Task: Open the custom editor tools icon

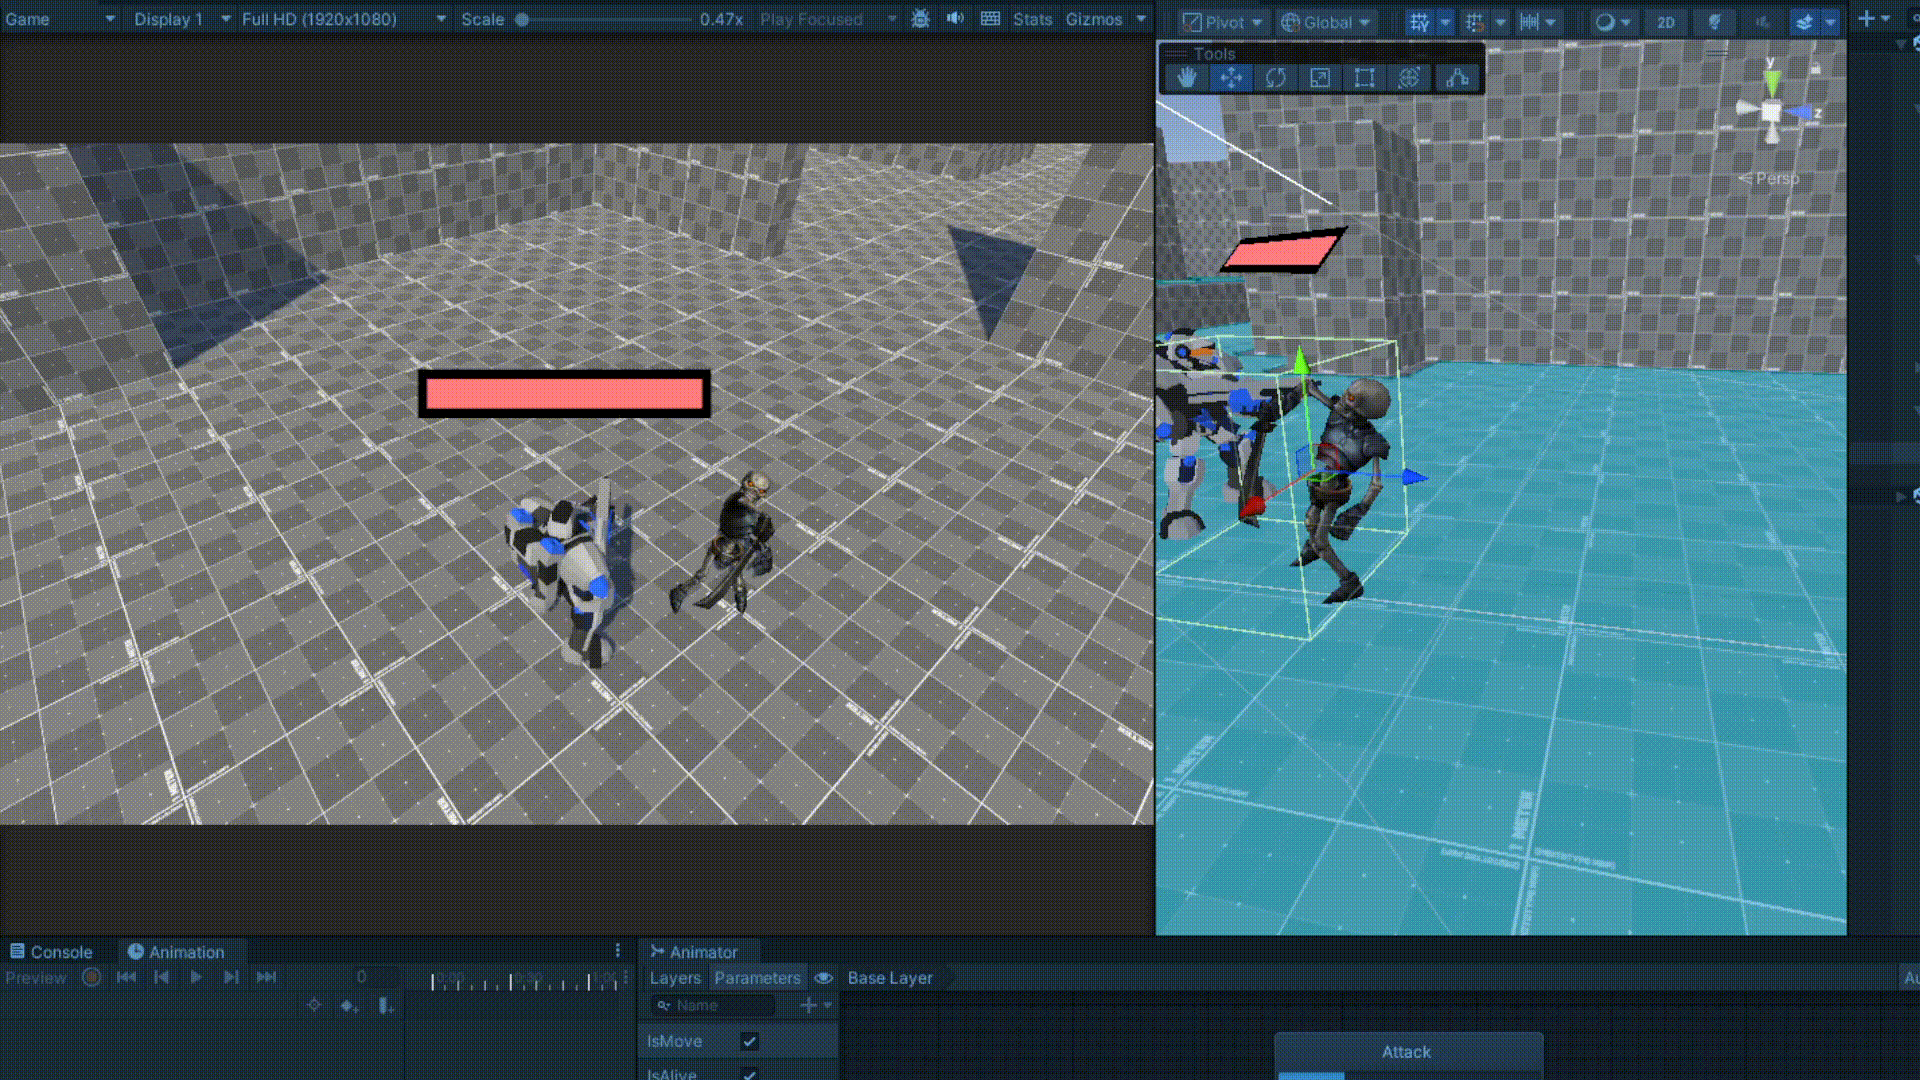Action: tap(1457, 78)
